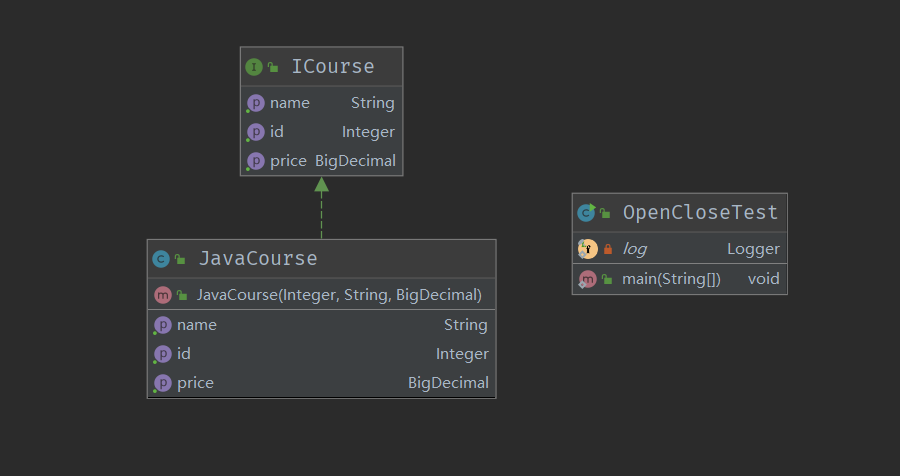Screen dimensions: 900x476
Task: Click the ICourse price property icon
Action: pyautogui.click(x=256, y=161)
